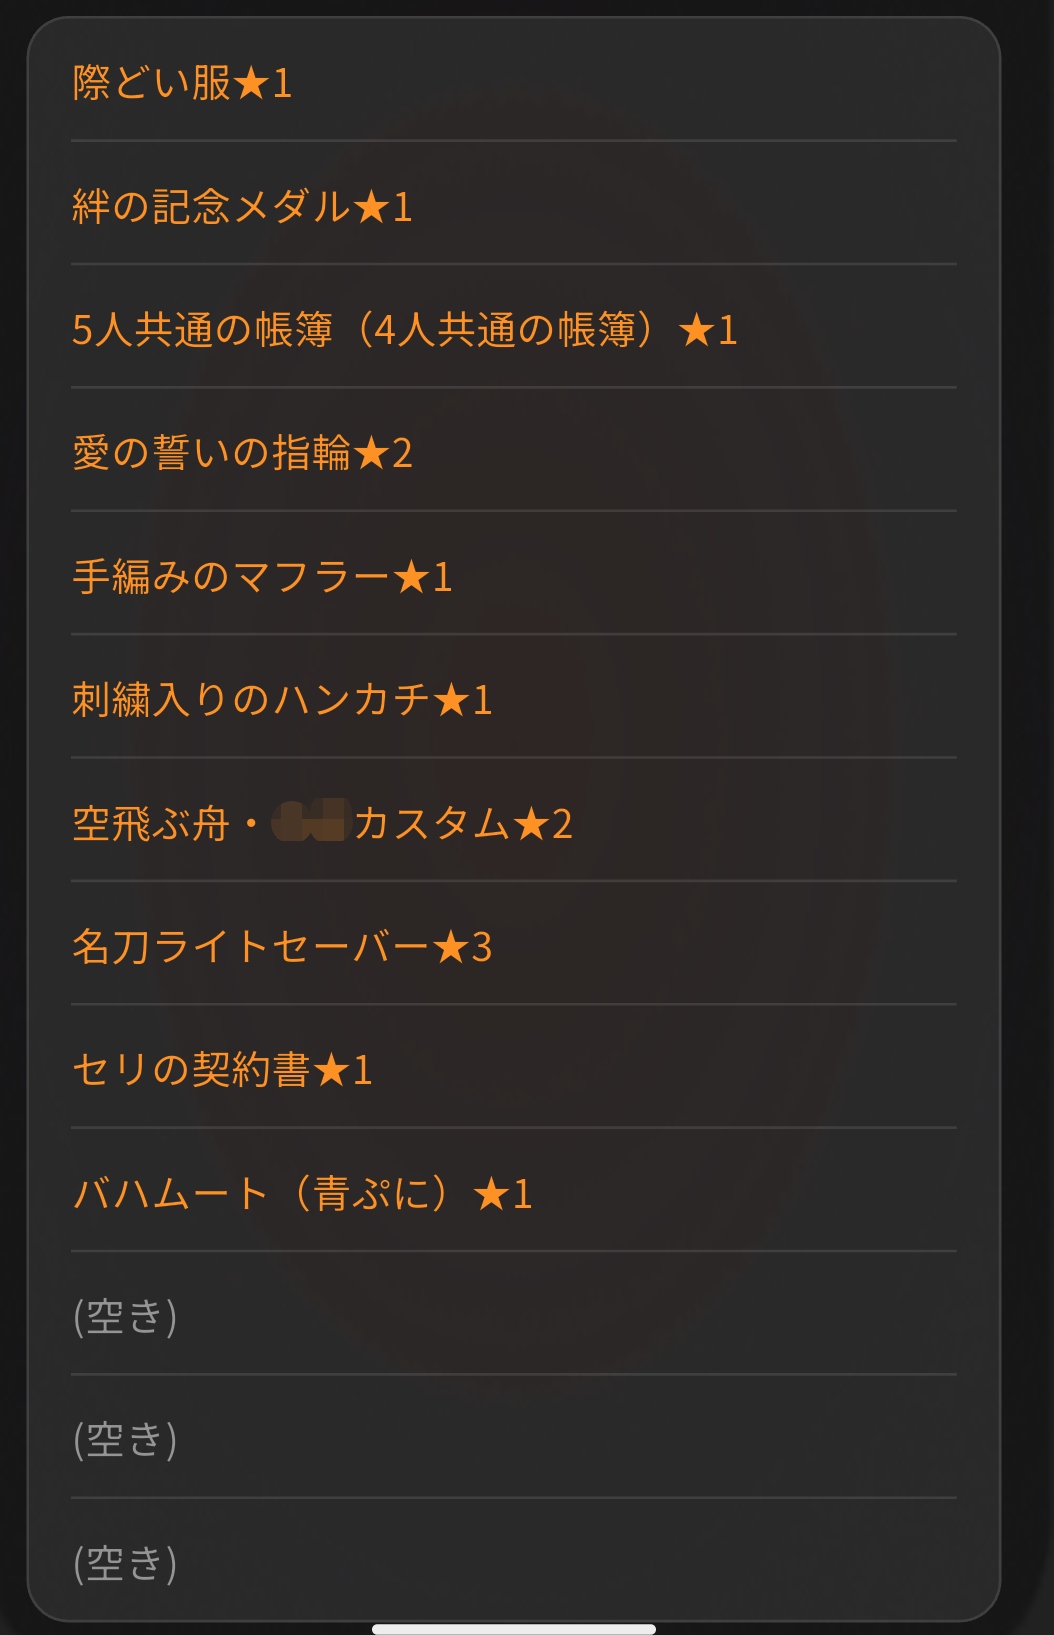
Task: Select 名刀ライトセーバー★3
Action: (513, 946)
